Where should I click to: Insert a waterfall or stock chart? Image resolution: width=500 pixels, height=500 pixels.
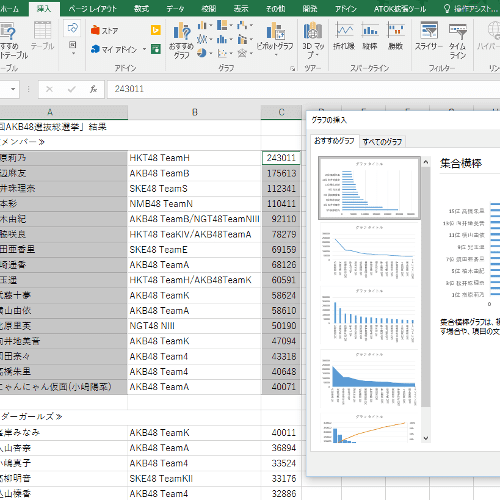(242, 25)
